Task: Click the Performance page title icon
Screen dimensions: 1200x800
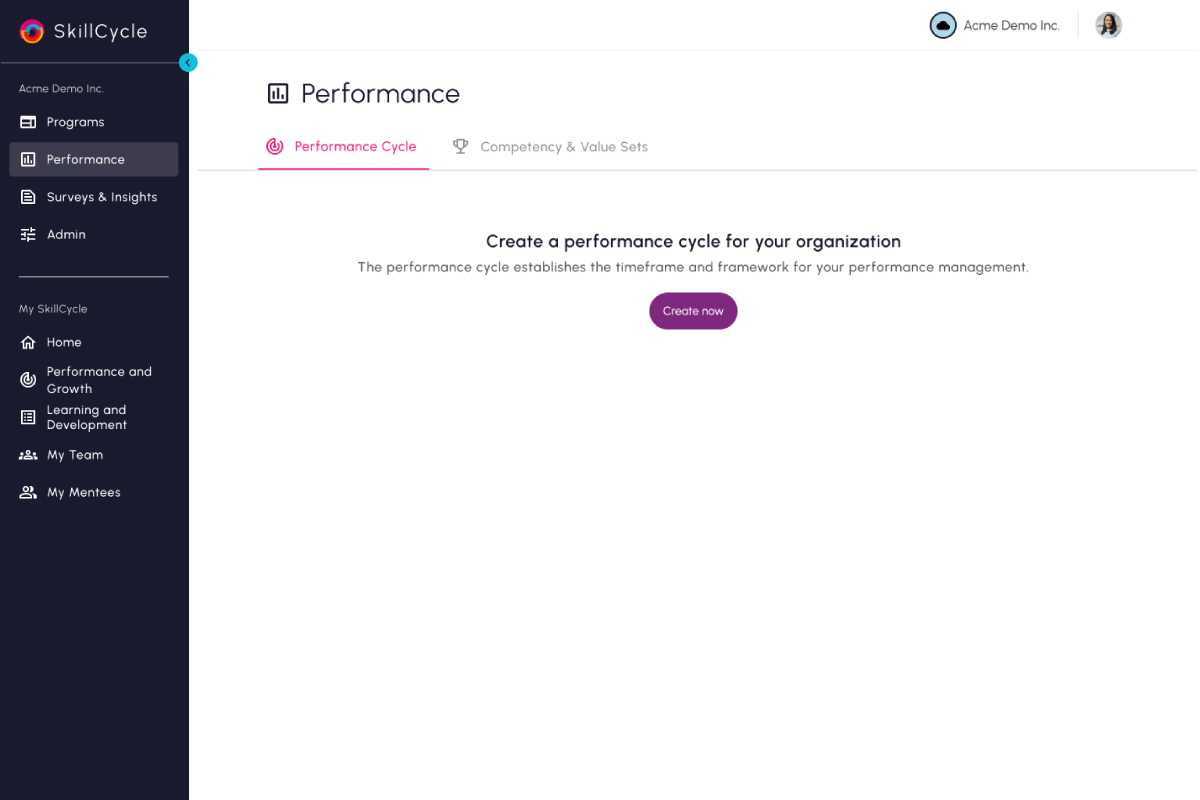Action: pos(278,94)
